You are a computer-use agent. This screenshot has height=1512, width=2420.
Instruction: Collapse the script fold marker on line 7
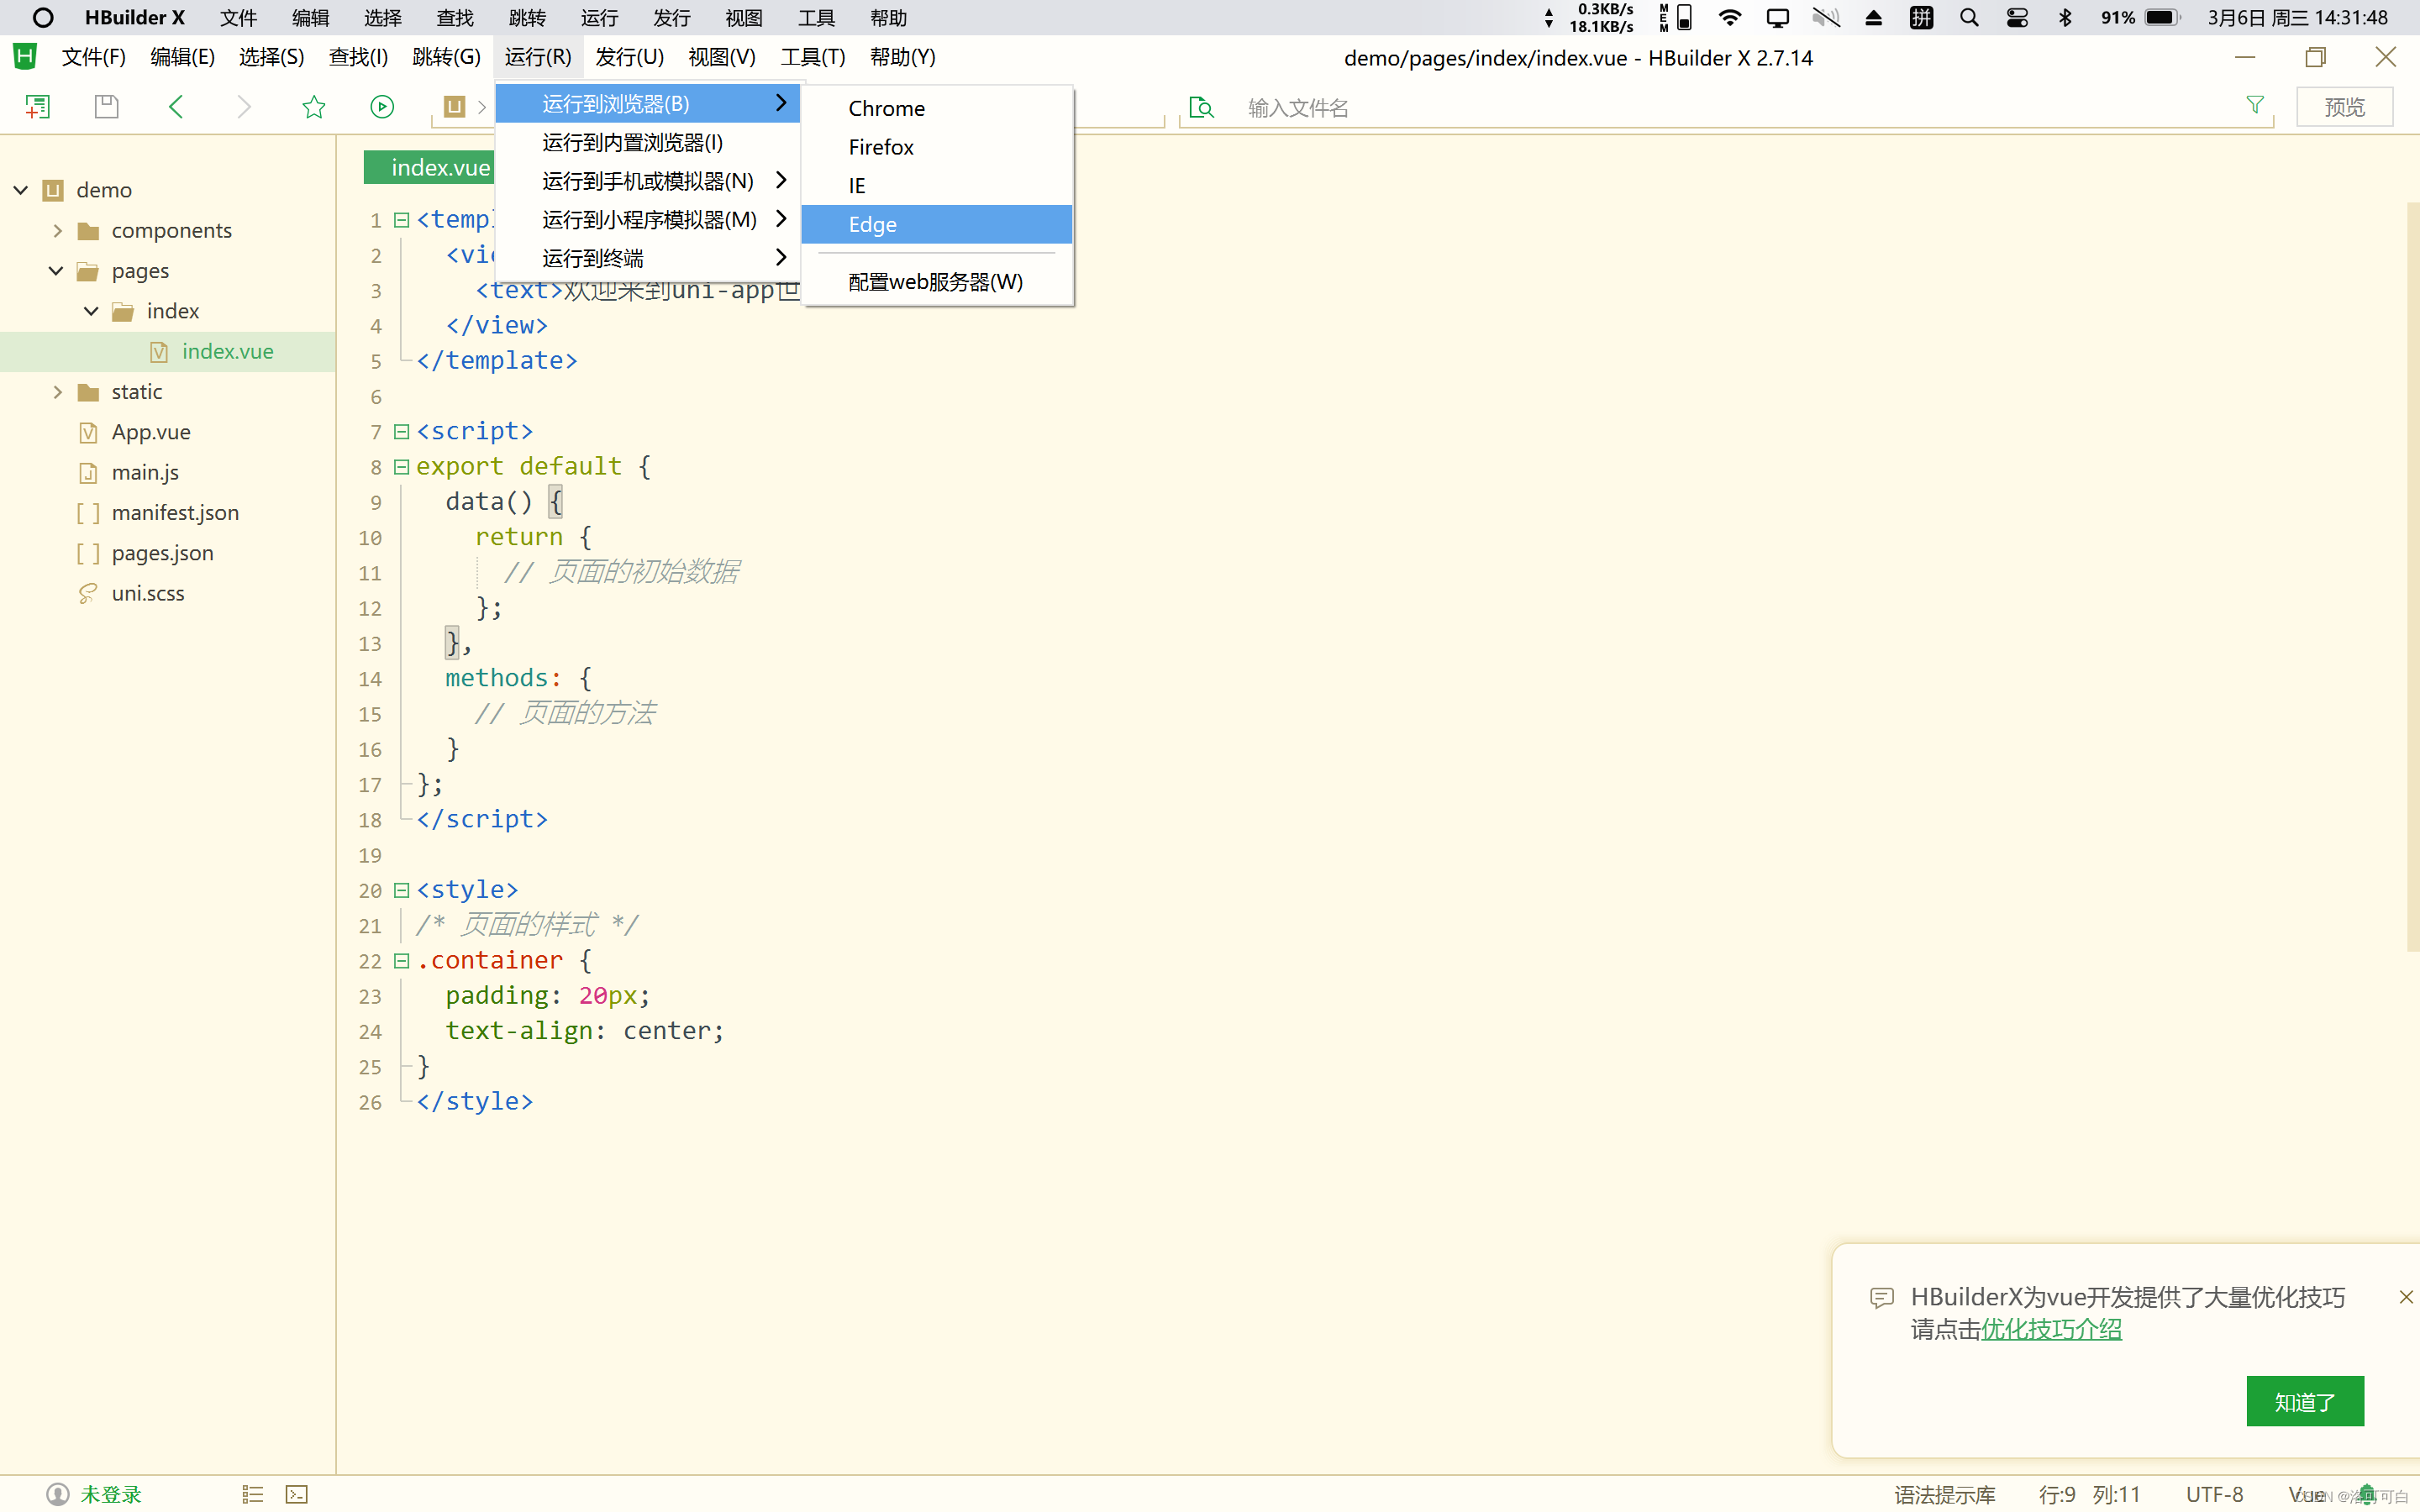(401, 431)
